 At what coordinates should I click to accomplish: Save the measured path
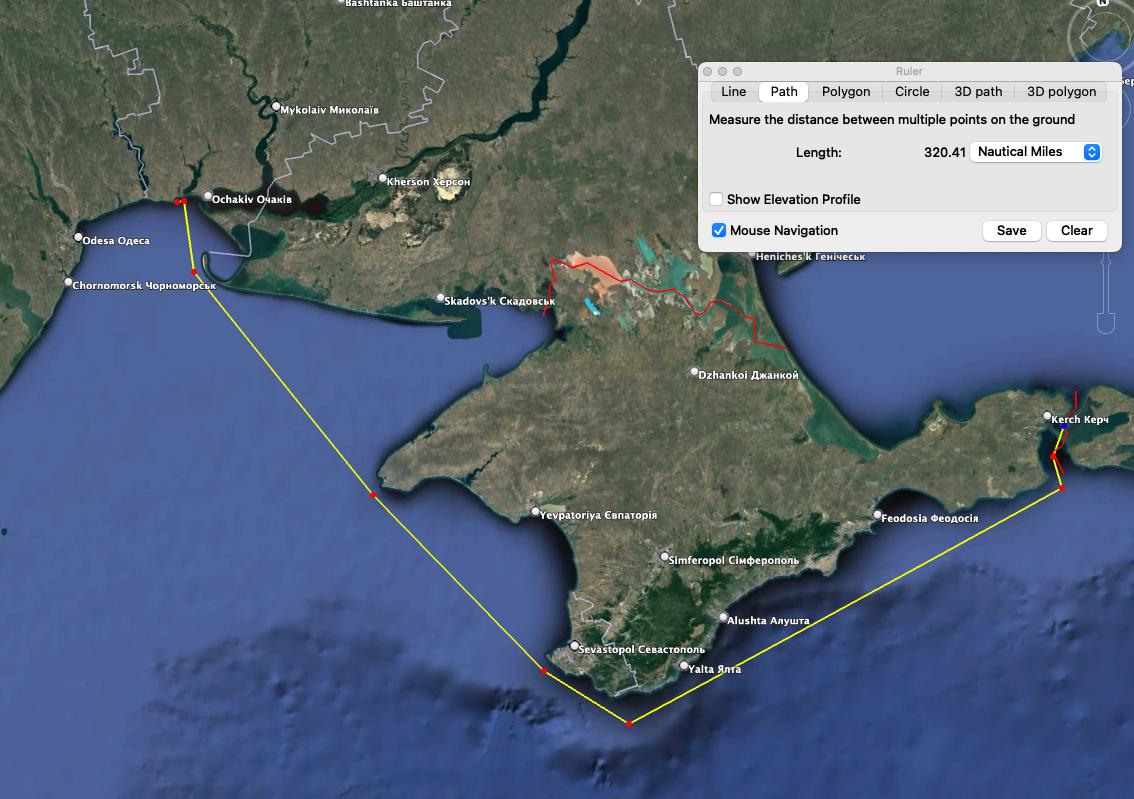1011,230
